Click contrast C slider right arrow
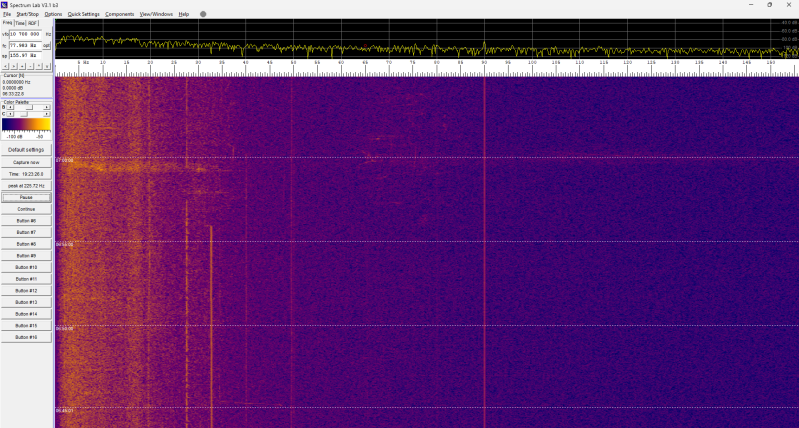Viewport: 799px width, 428px height. (x=47, y=114)
